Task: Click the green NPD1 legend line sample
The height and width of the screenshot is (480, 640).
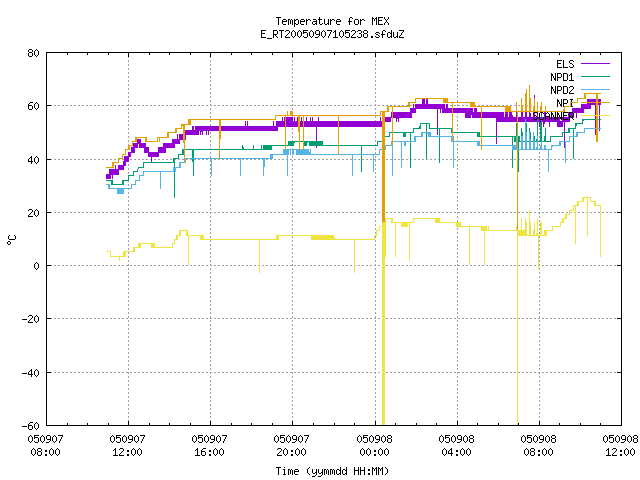Action: 595,76
